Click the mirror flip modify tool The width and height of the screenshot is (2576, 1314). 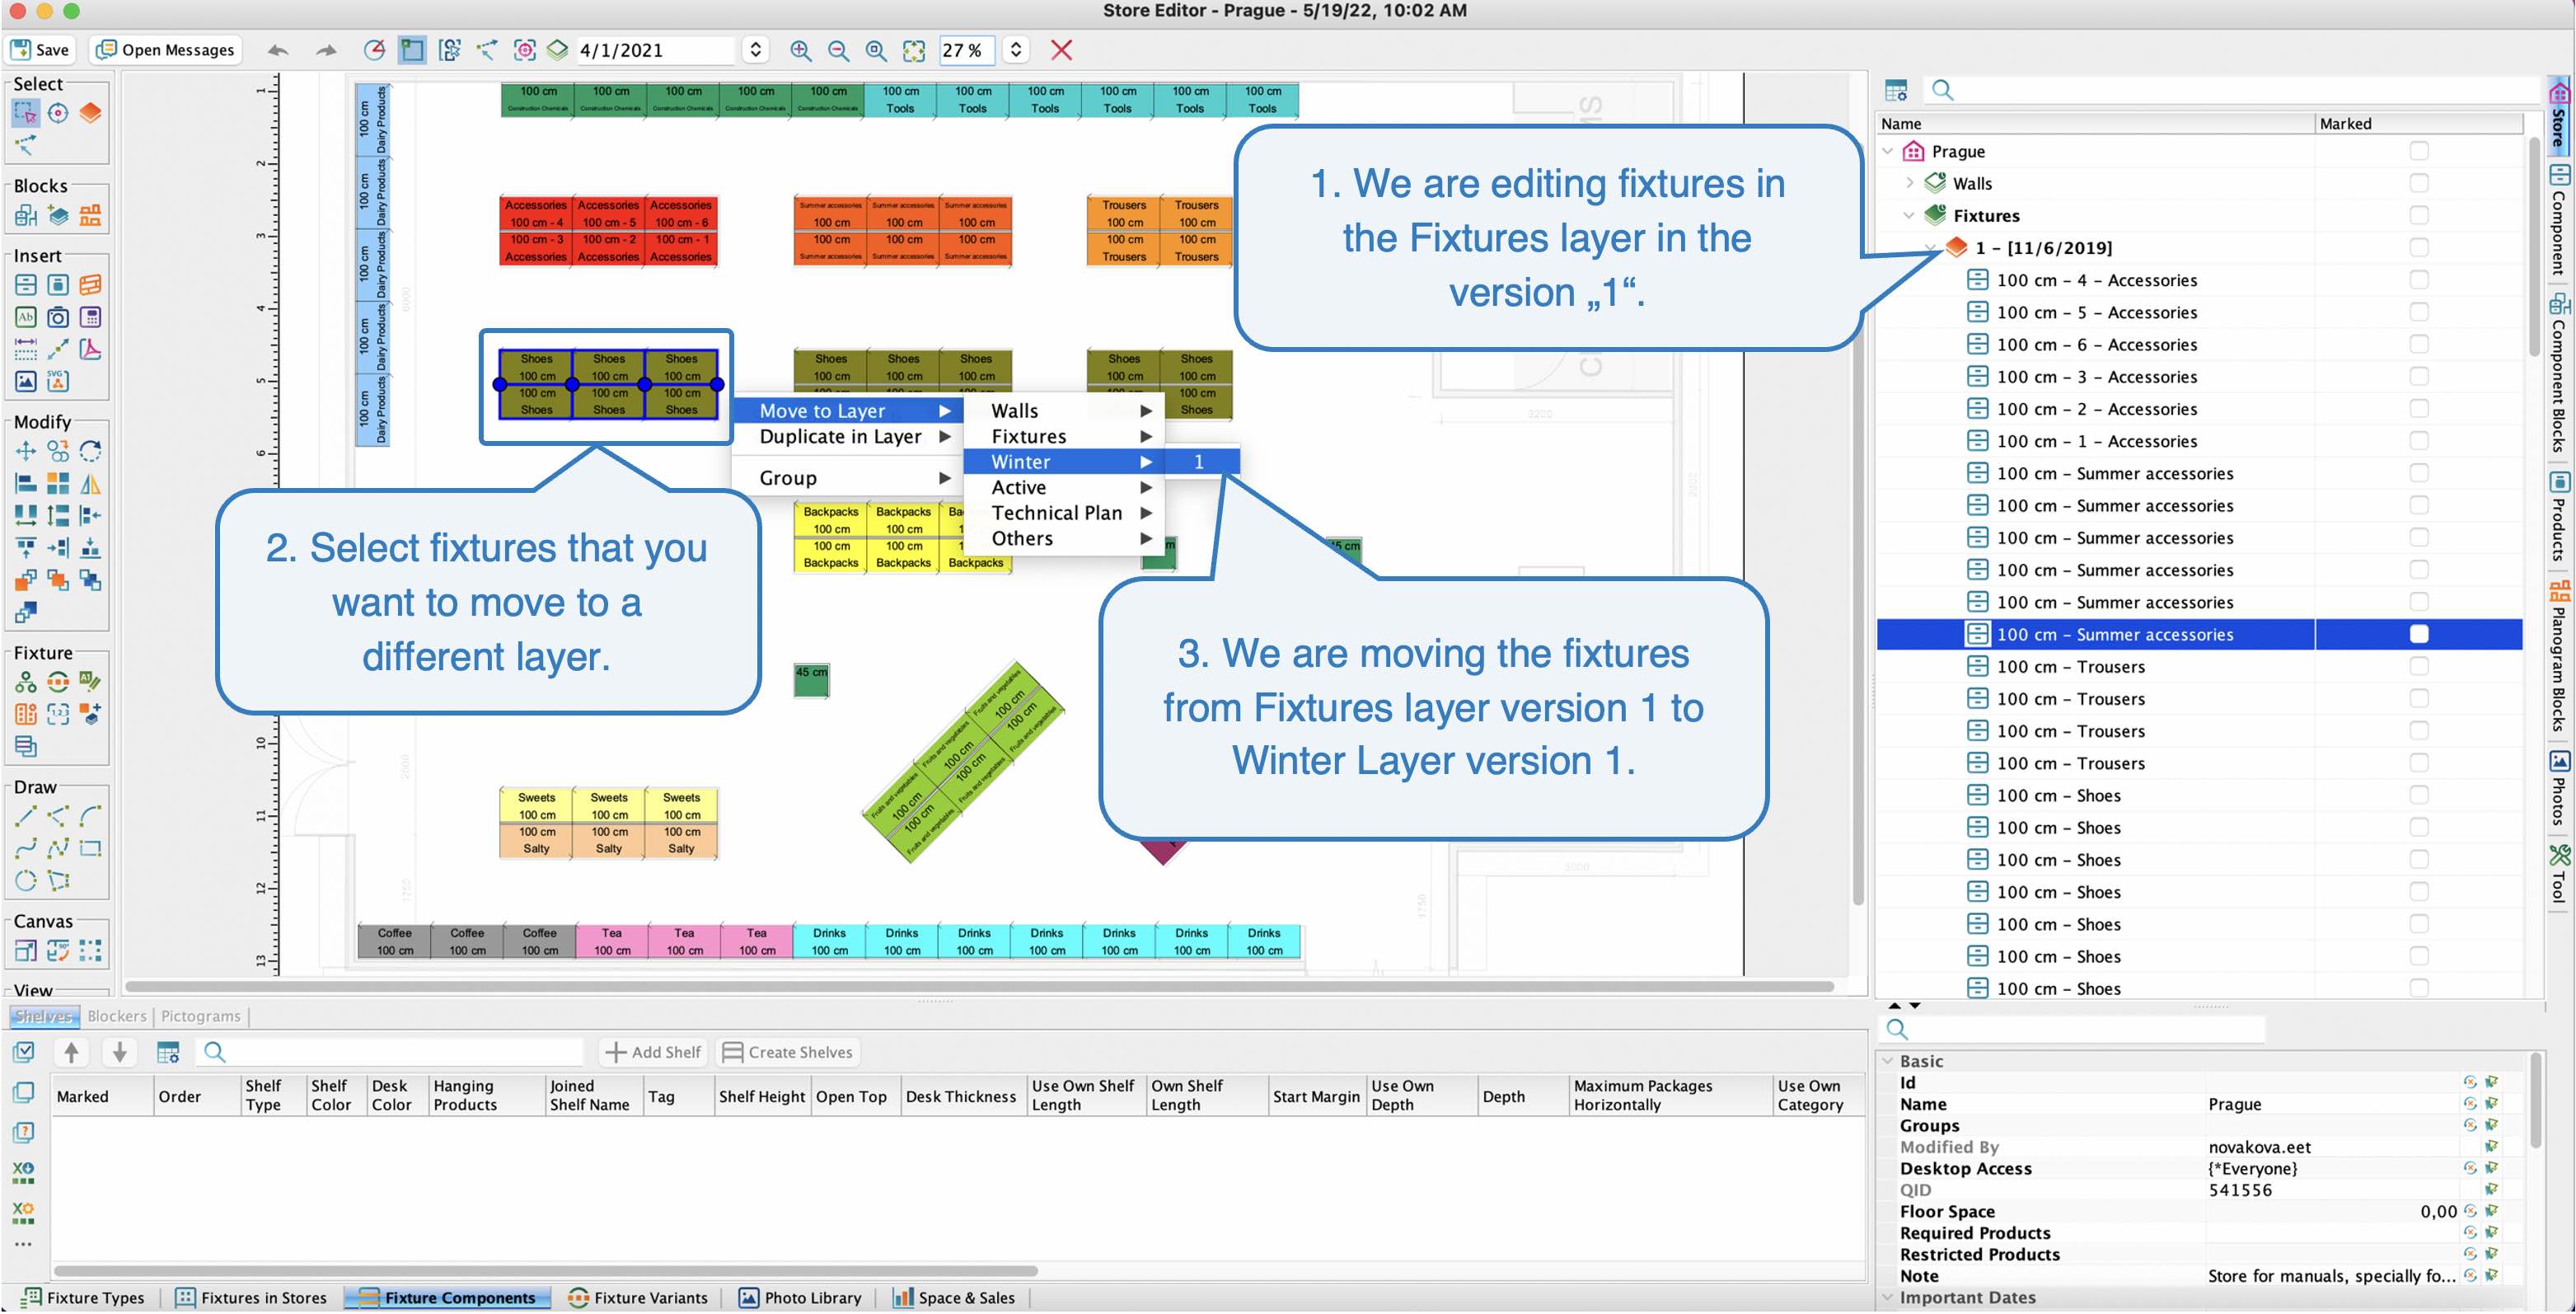[x=90, y=484]
